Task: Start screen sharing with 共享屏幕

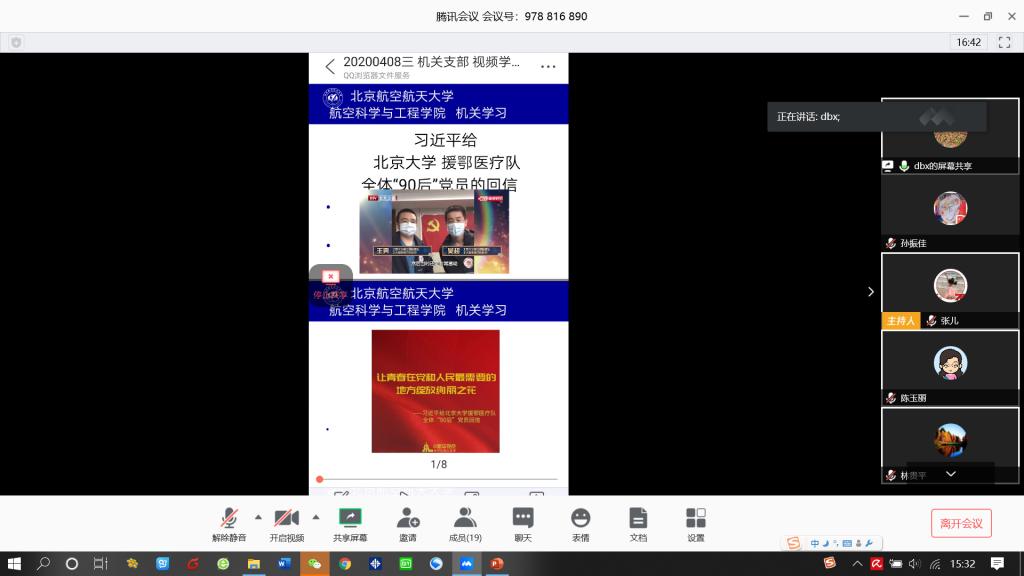Action: pos(350,522)
